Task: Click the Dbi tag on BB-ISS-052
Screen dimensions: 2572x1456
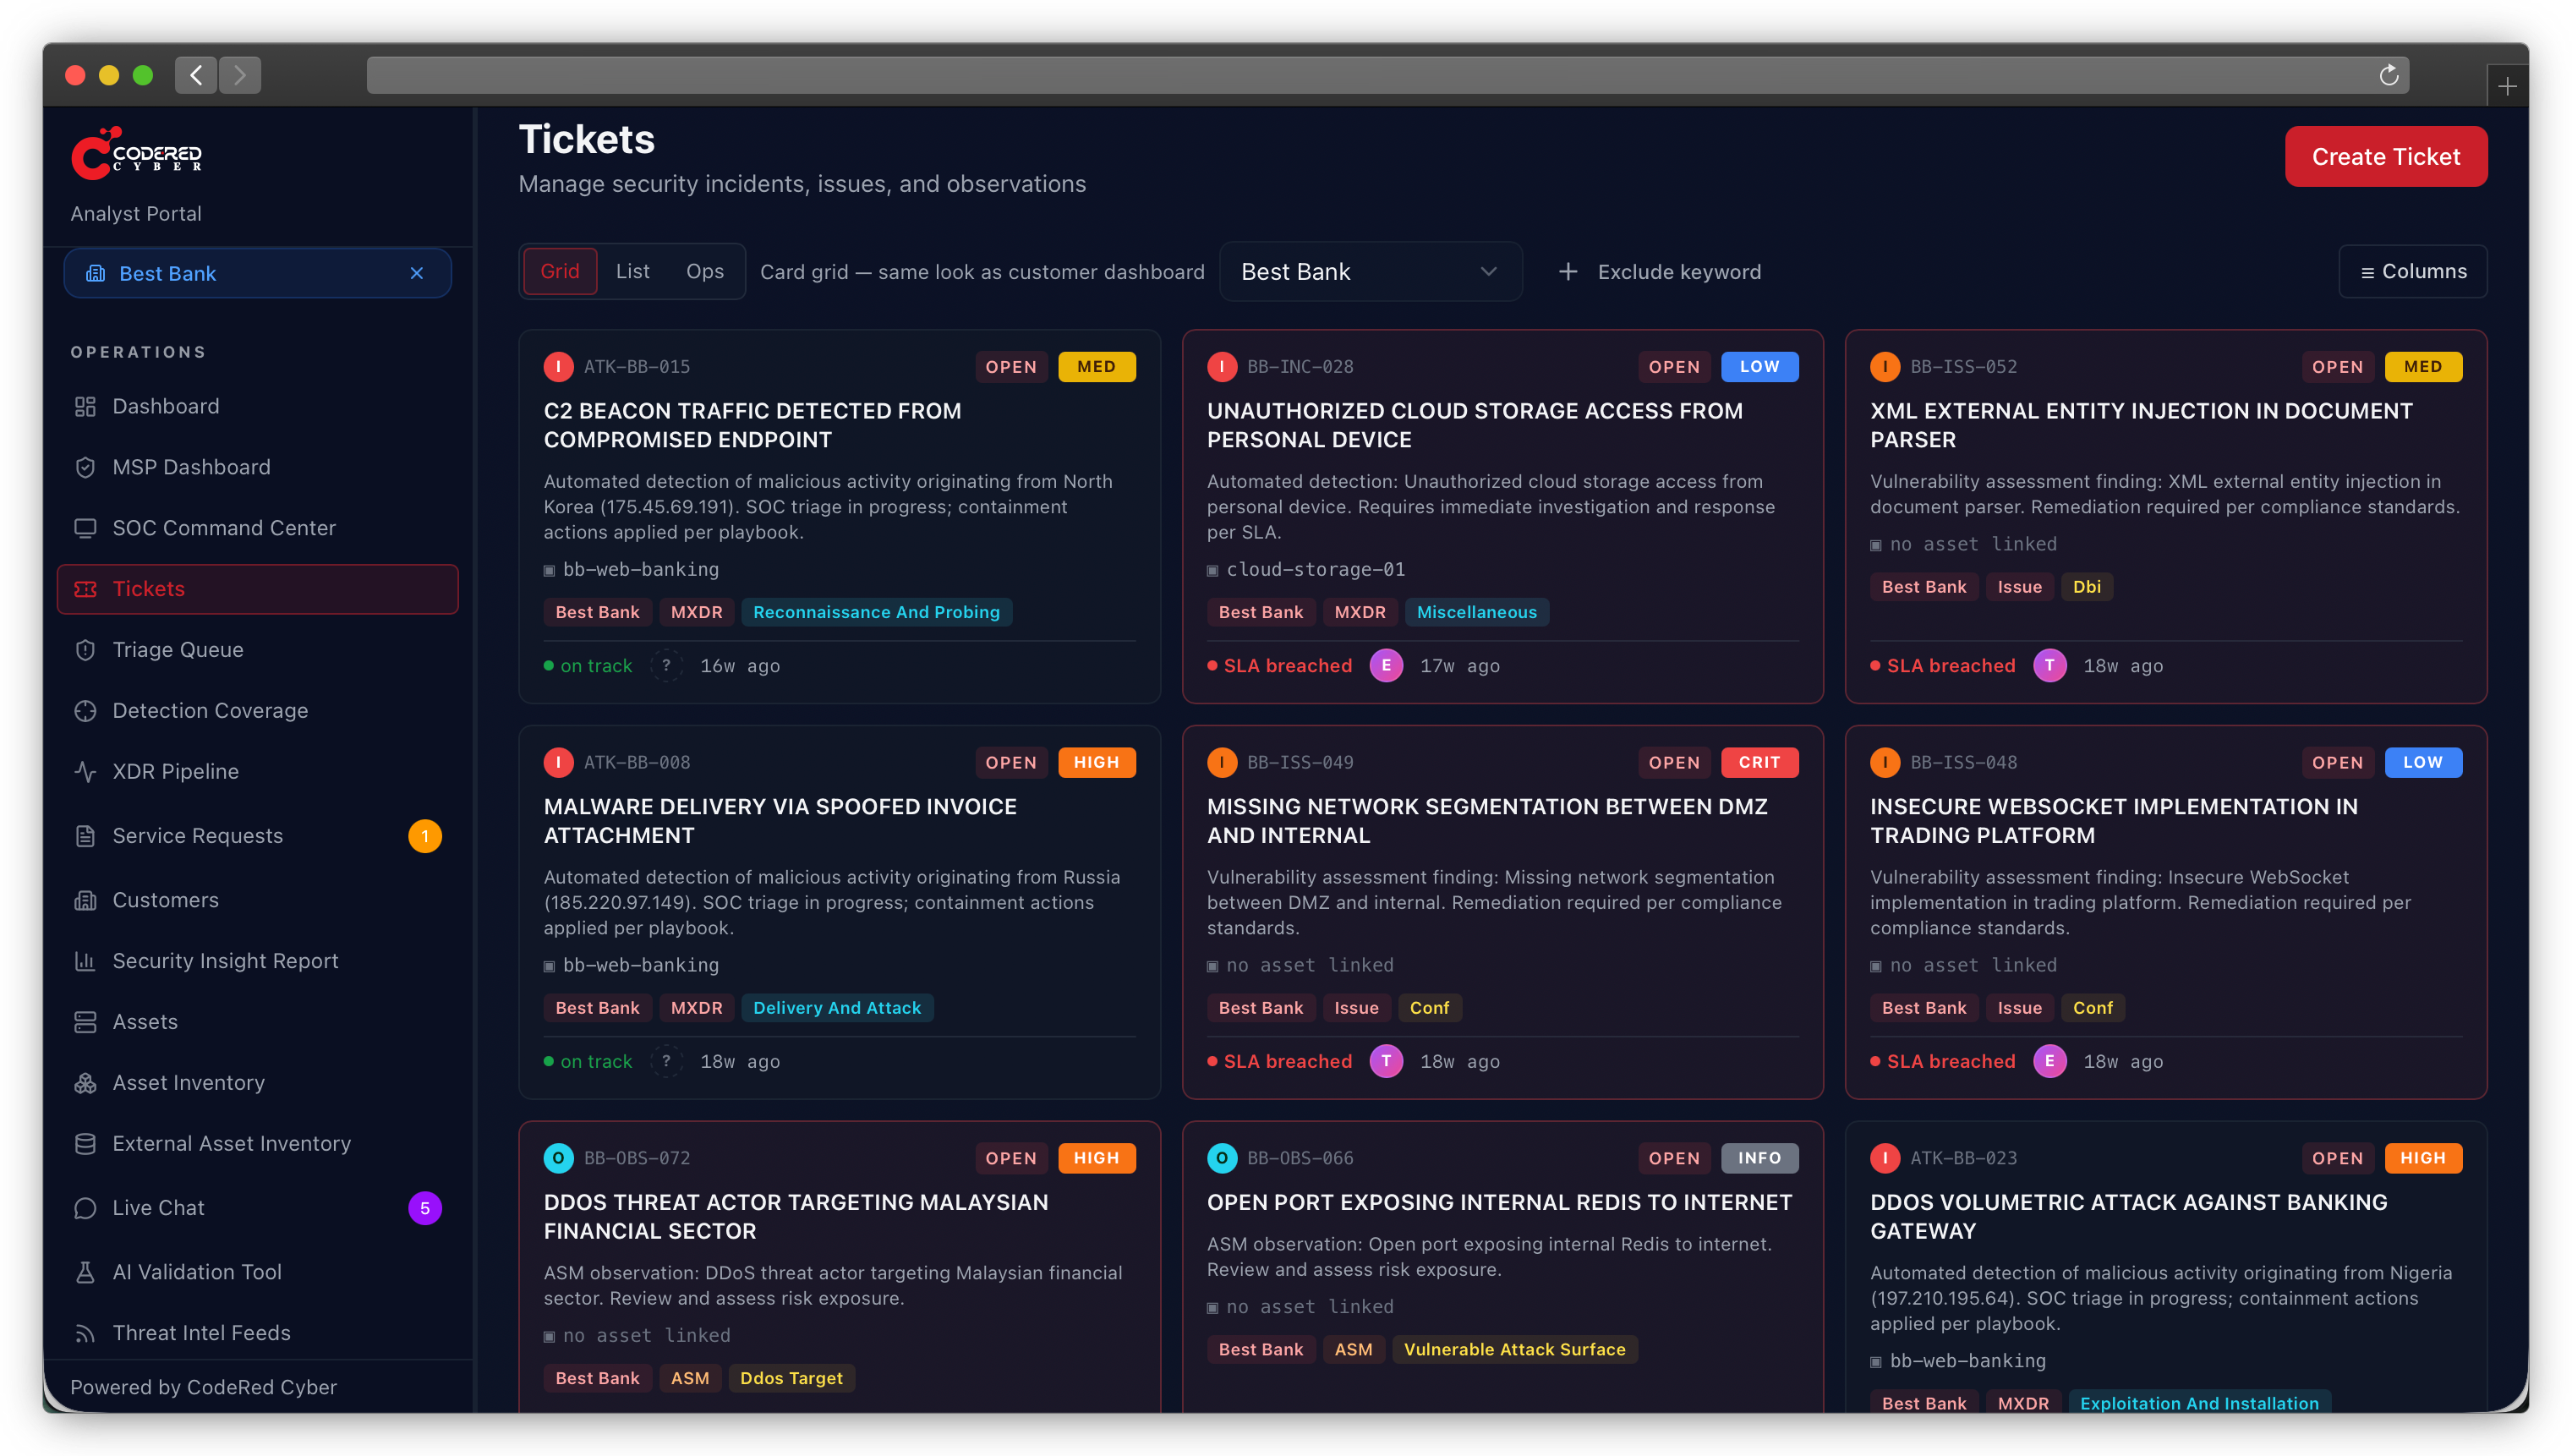Action: pyautogui.click(x=2086, y=587)
